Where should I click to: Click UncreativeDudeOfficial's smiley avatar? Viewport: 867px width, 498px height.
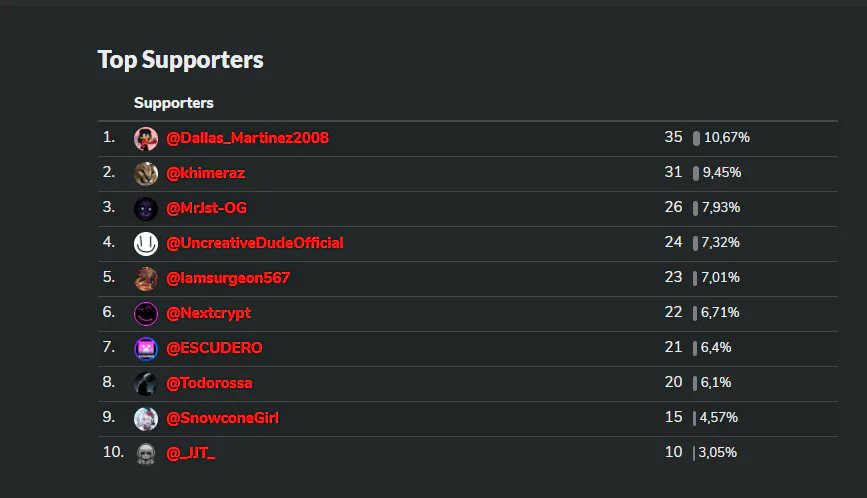click(146, 243)
